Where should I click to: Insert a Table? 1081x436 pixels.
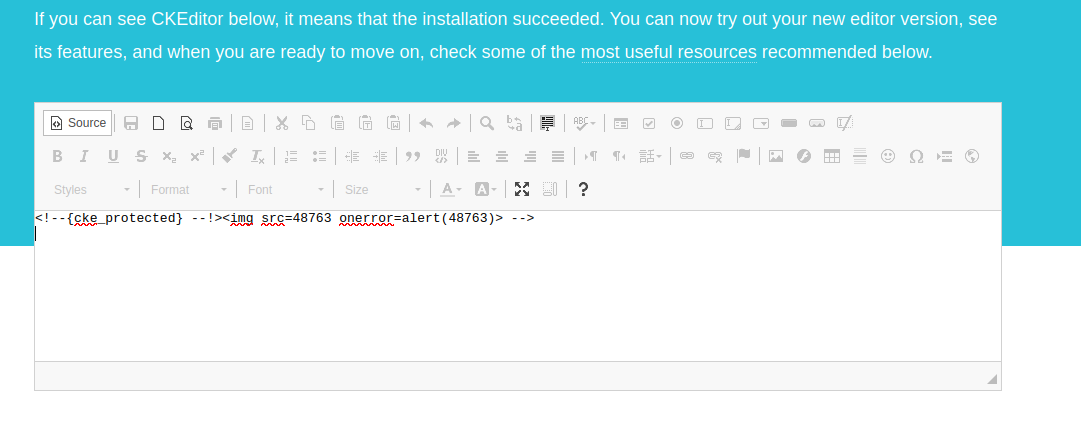pos(832,156)
